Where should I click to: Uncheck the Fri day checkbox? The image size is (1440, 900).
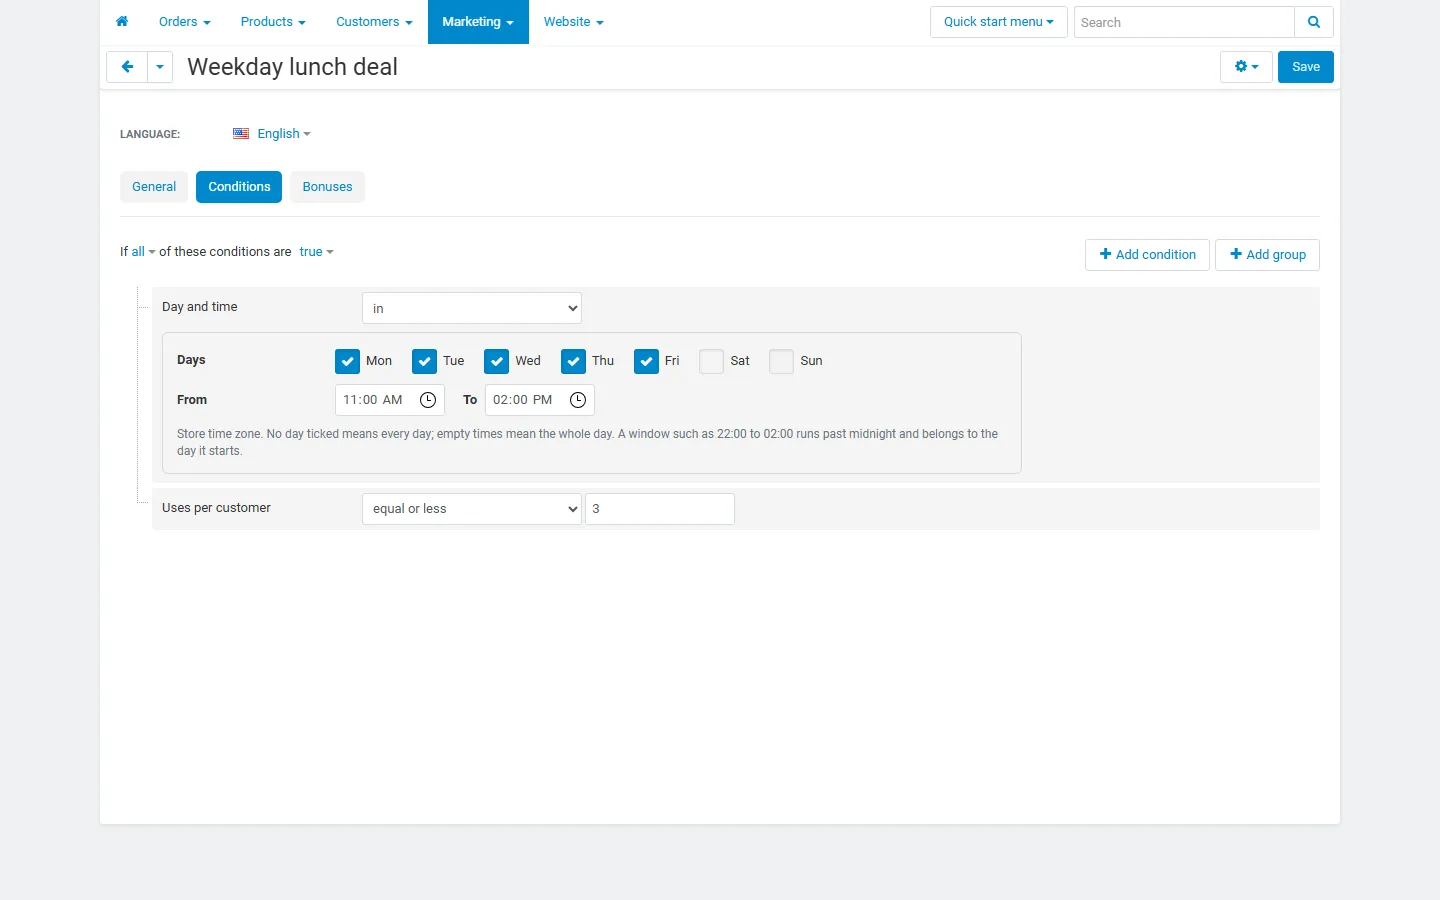coord(646,361)
